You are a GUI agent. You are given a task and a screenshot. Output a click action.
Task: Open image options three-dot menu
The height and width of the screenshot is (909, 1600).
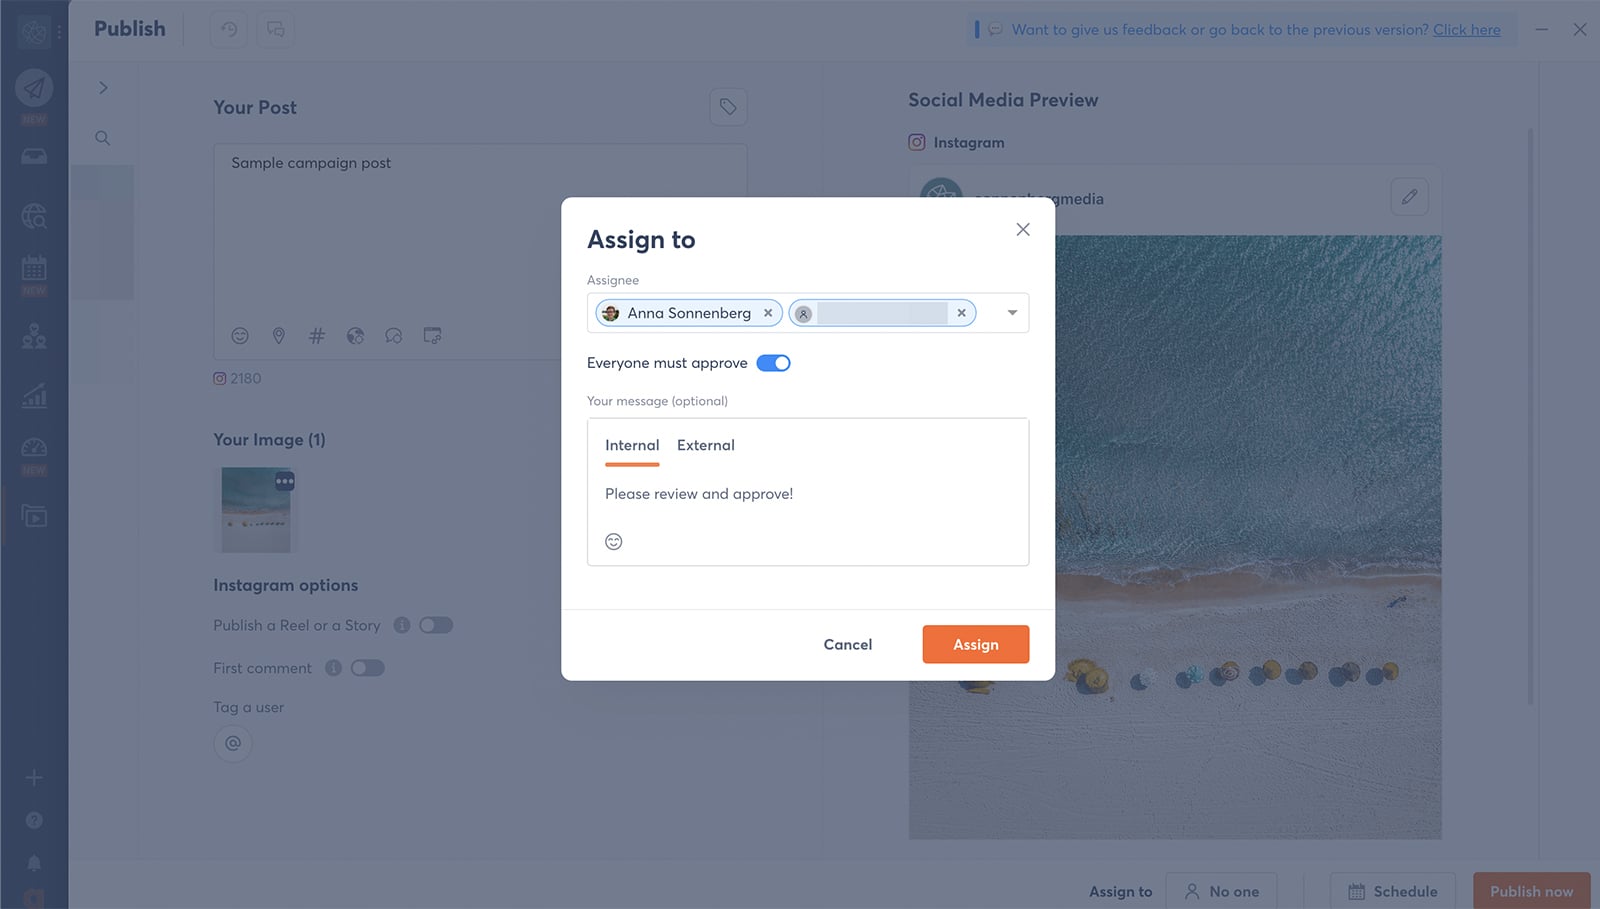285,481
